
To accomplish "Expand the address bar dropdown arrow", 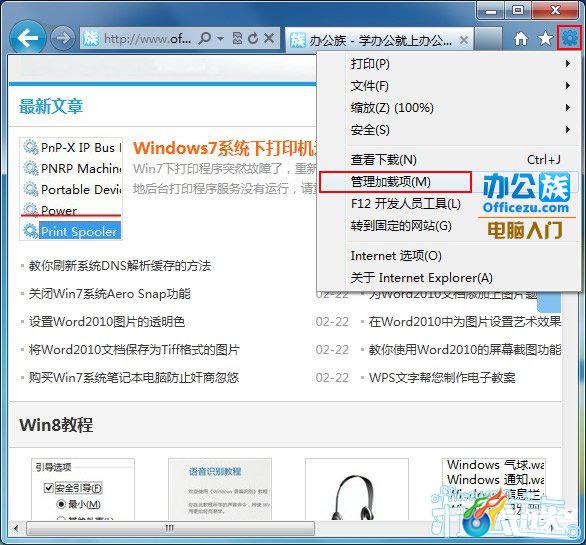I will point(220,39).
